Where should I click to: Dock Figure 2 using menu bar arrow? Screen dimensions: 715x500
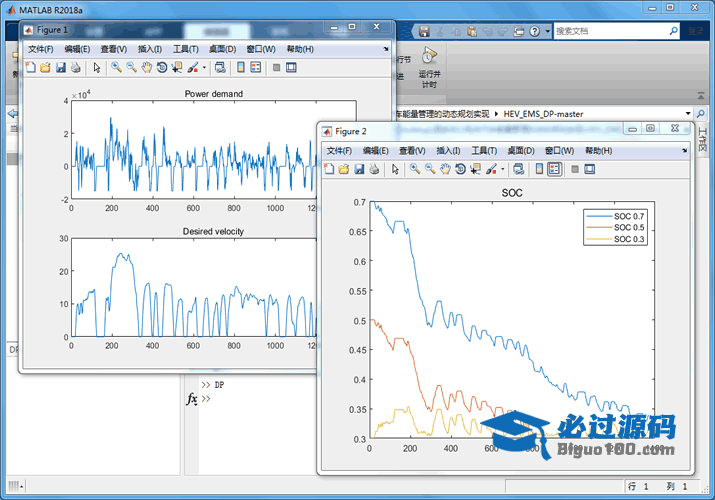click(684, 150)
